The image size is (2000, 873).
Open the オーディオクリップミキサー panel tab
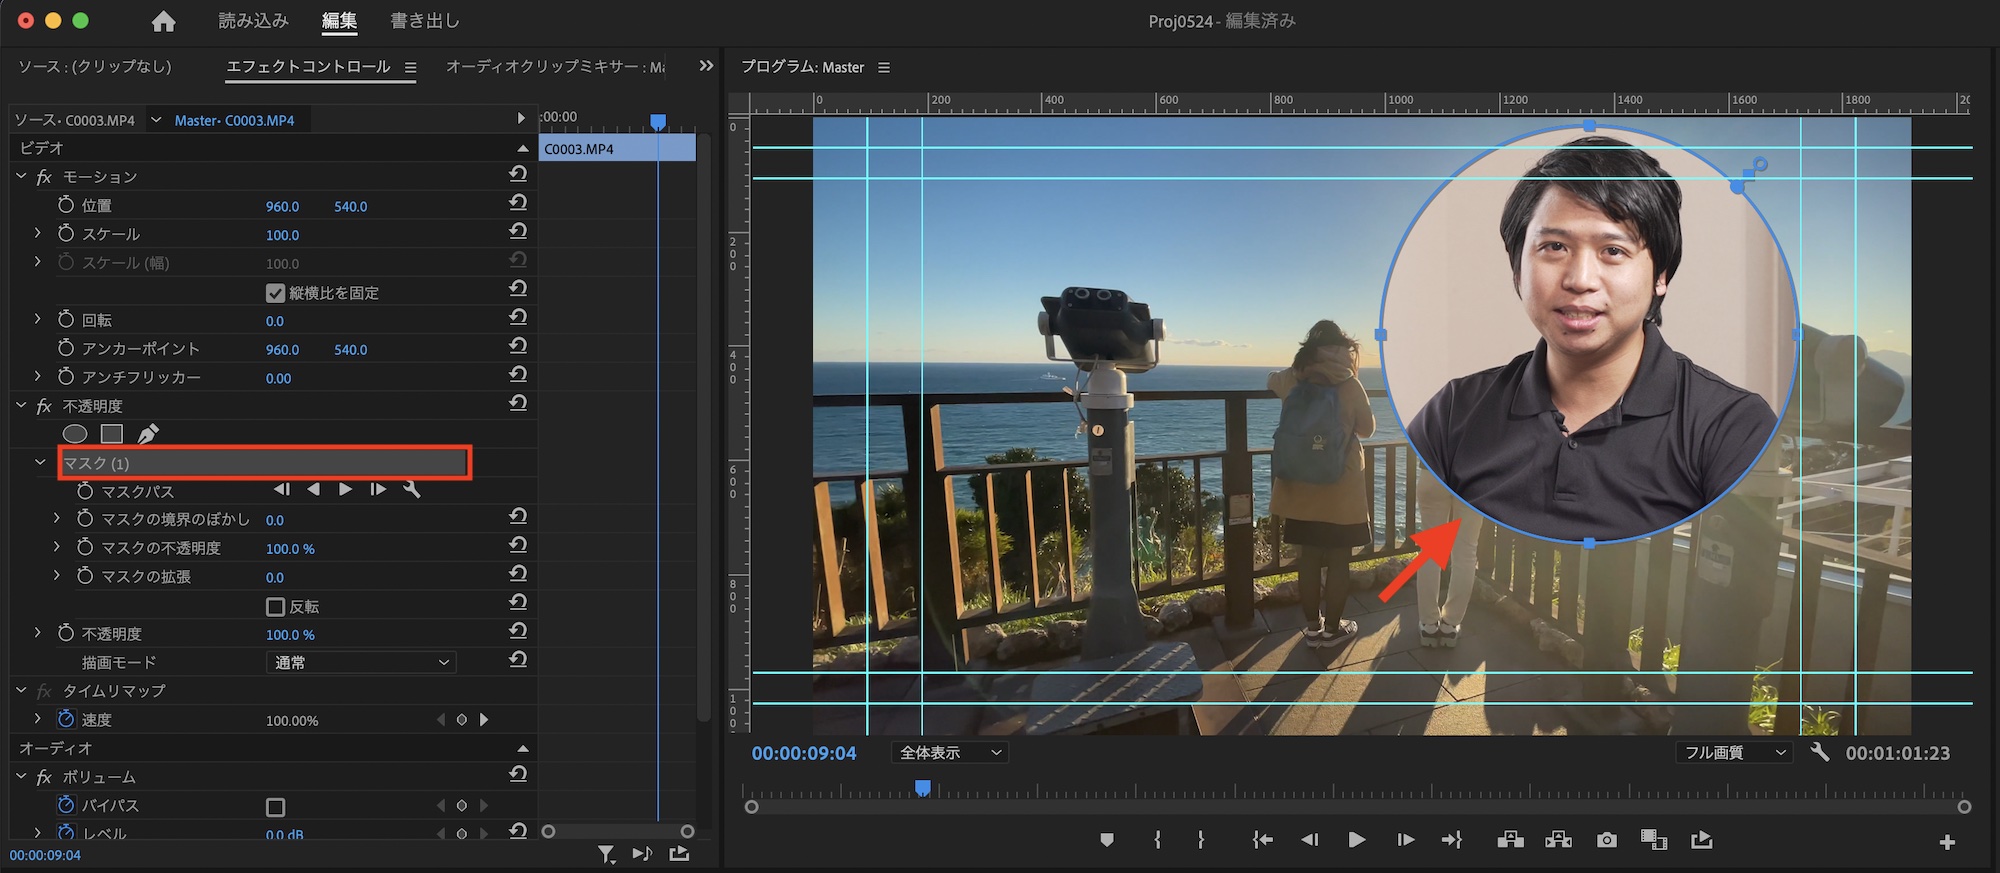(x=554, y=66)
